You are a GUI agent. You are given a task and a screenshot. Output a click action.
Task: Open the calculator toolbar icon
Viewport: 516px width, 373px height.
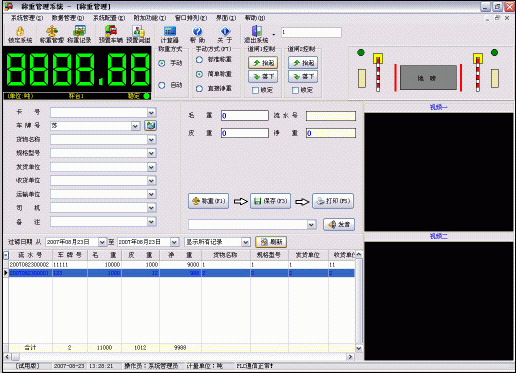point(170,31)
